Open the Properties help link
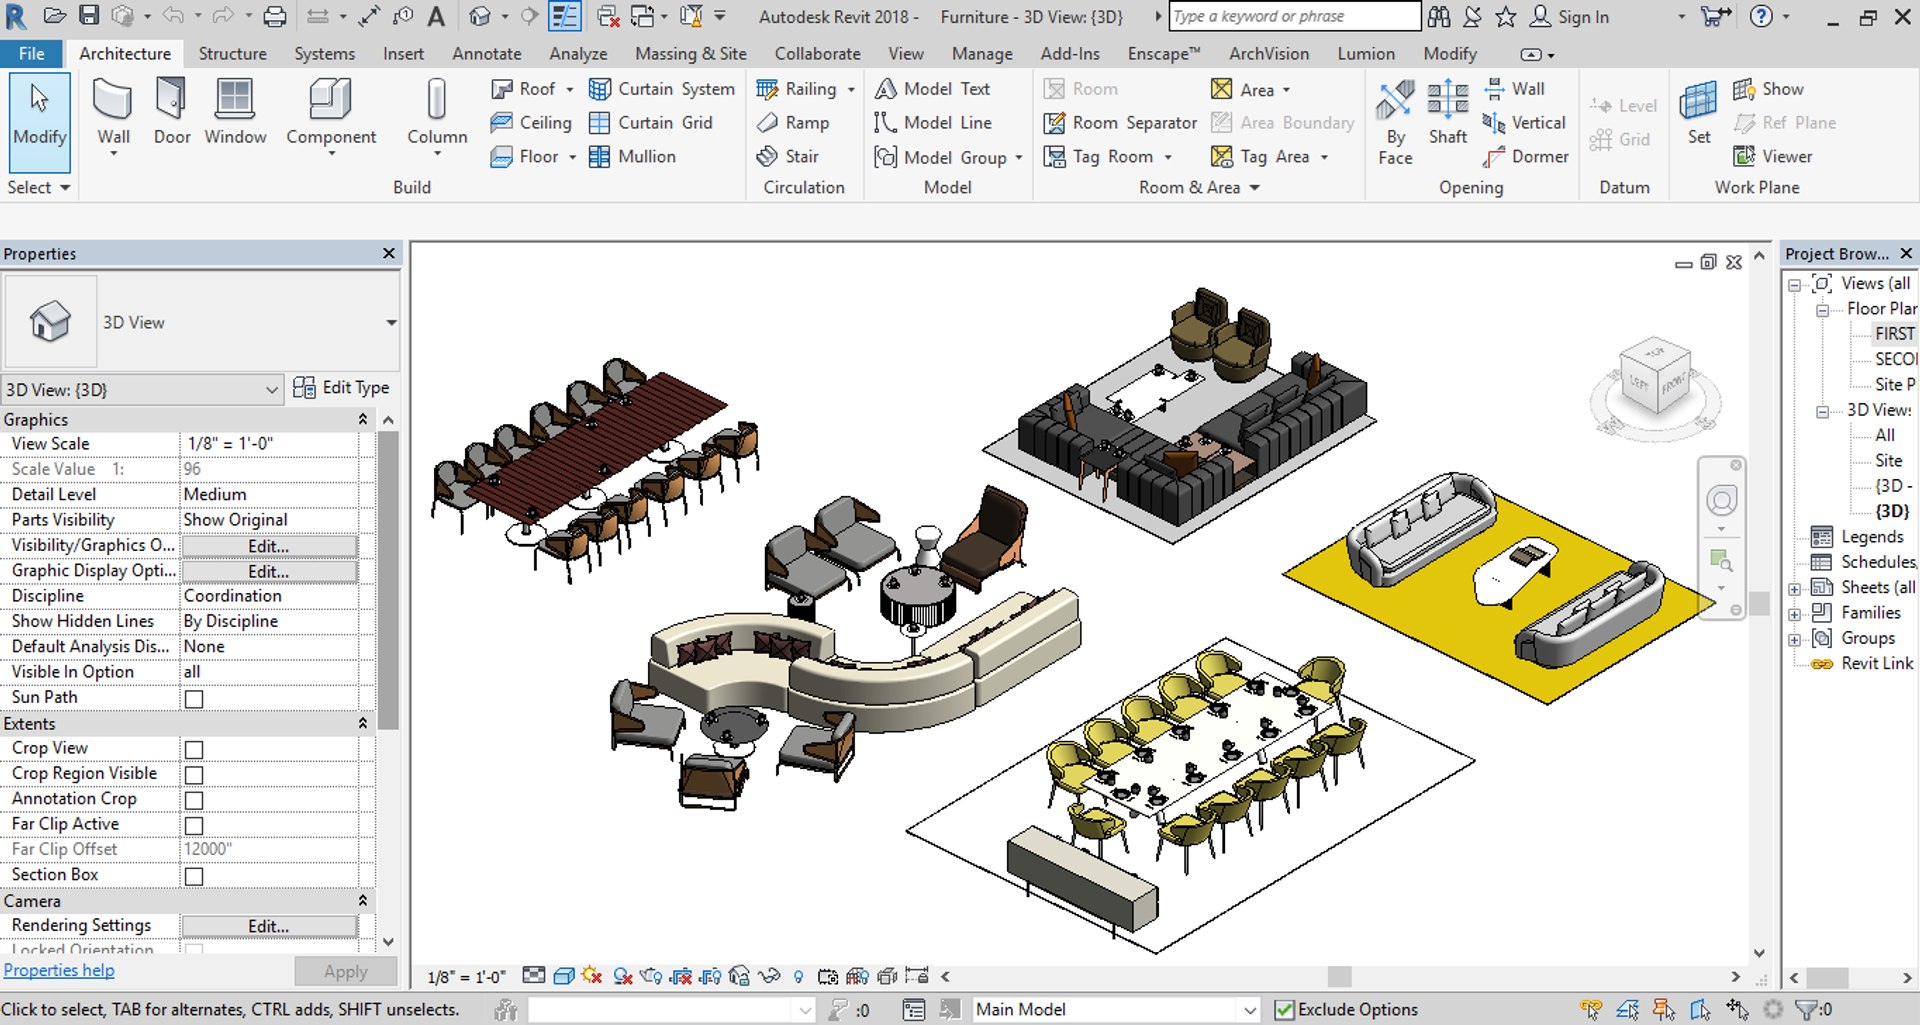 click(x=59, y=971)
